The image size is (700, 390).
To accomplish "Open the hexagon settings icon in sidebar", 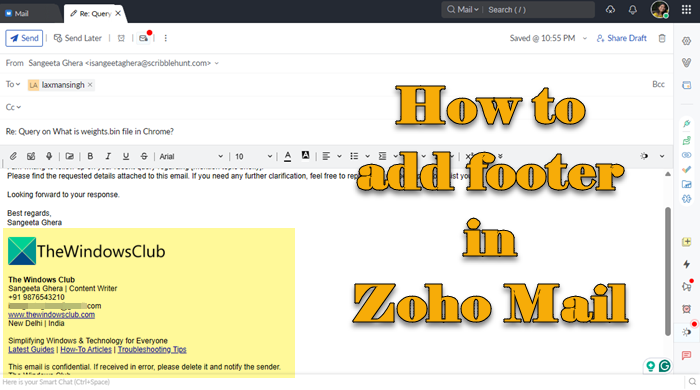I will tap(687, 41).
